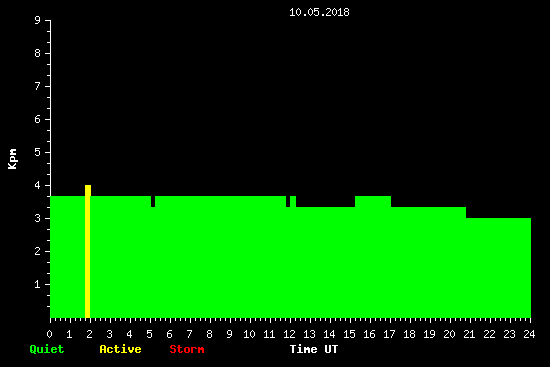Viewport: 550px width, 367px height.
Task: Click the value 9 on Kp axis
Action: pos(38,20)
